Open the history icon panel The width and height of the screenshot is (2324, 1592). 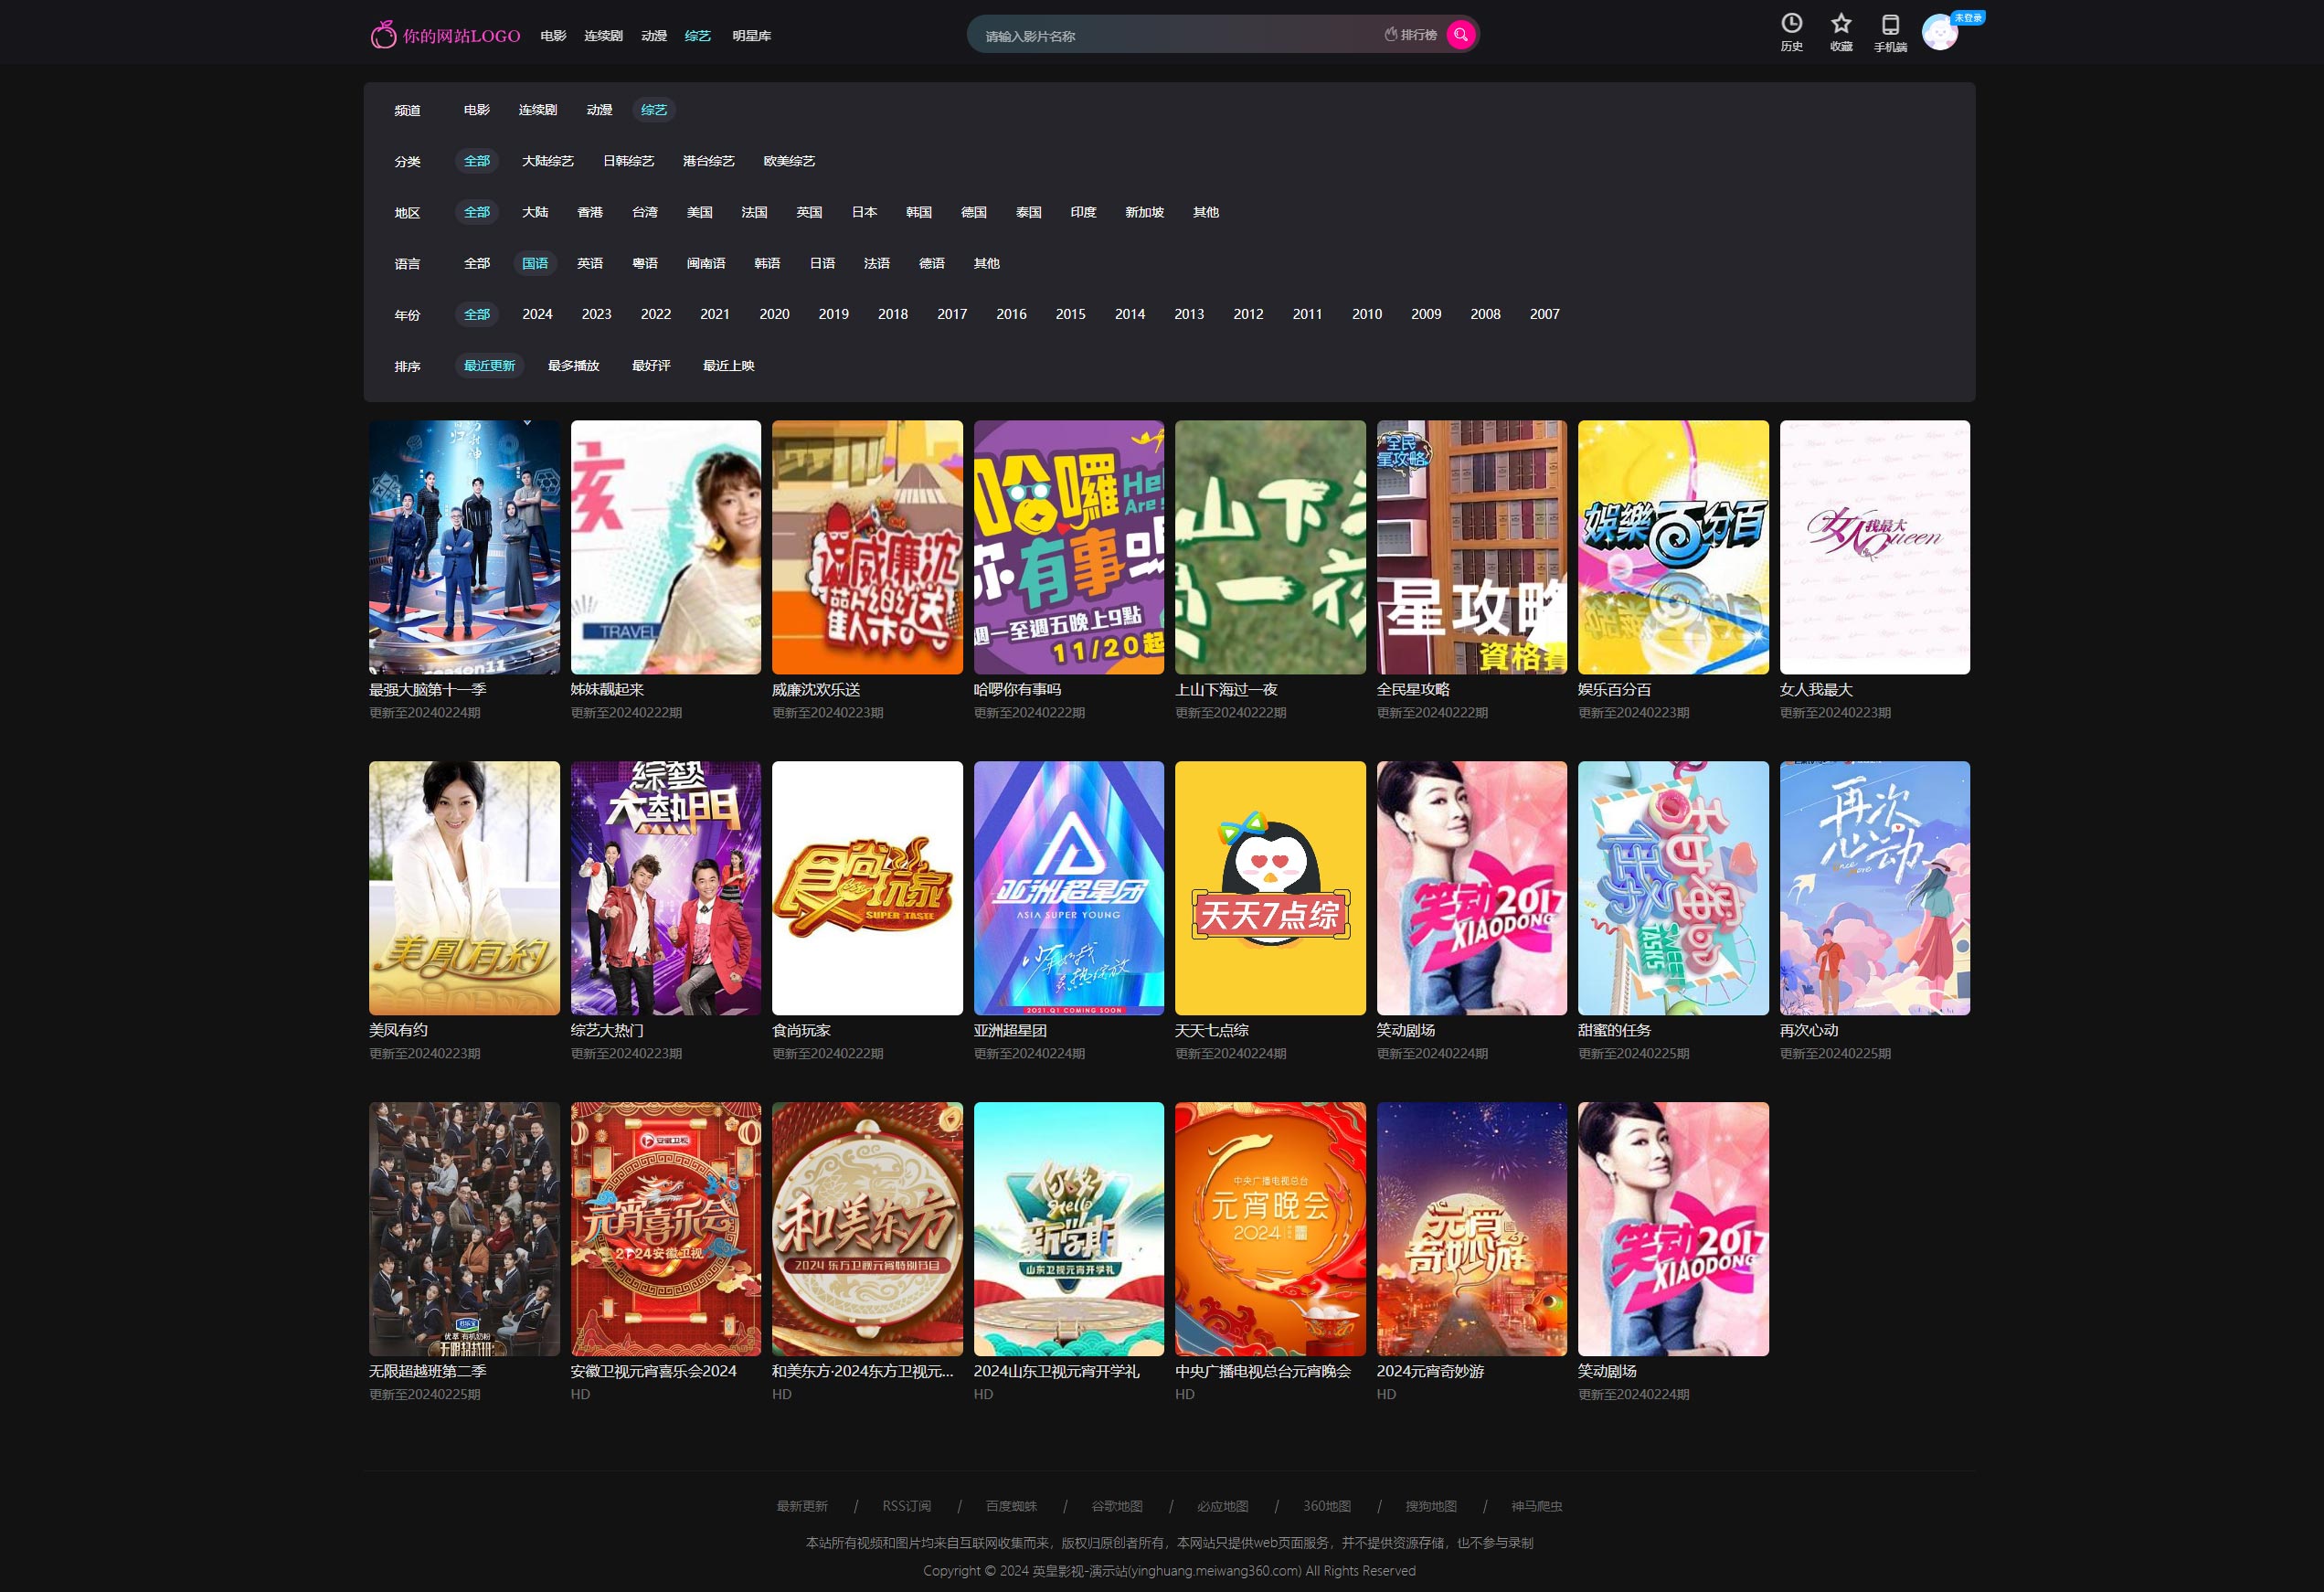point(1786,32)
